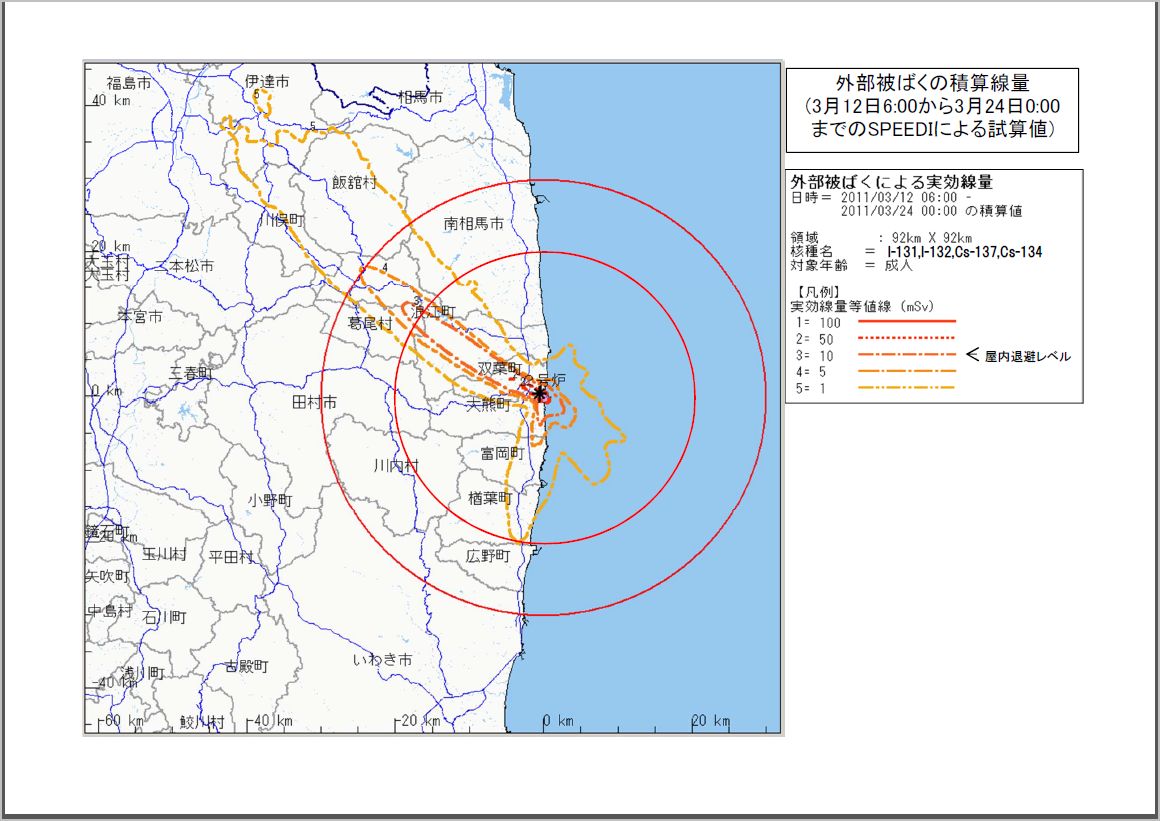Select the 【凡例】 legend heading

click(x=818, y=292)
